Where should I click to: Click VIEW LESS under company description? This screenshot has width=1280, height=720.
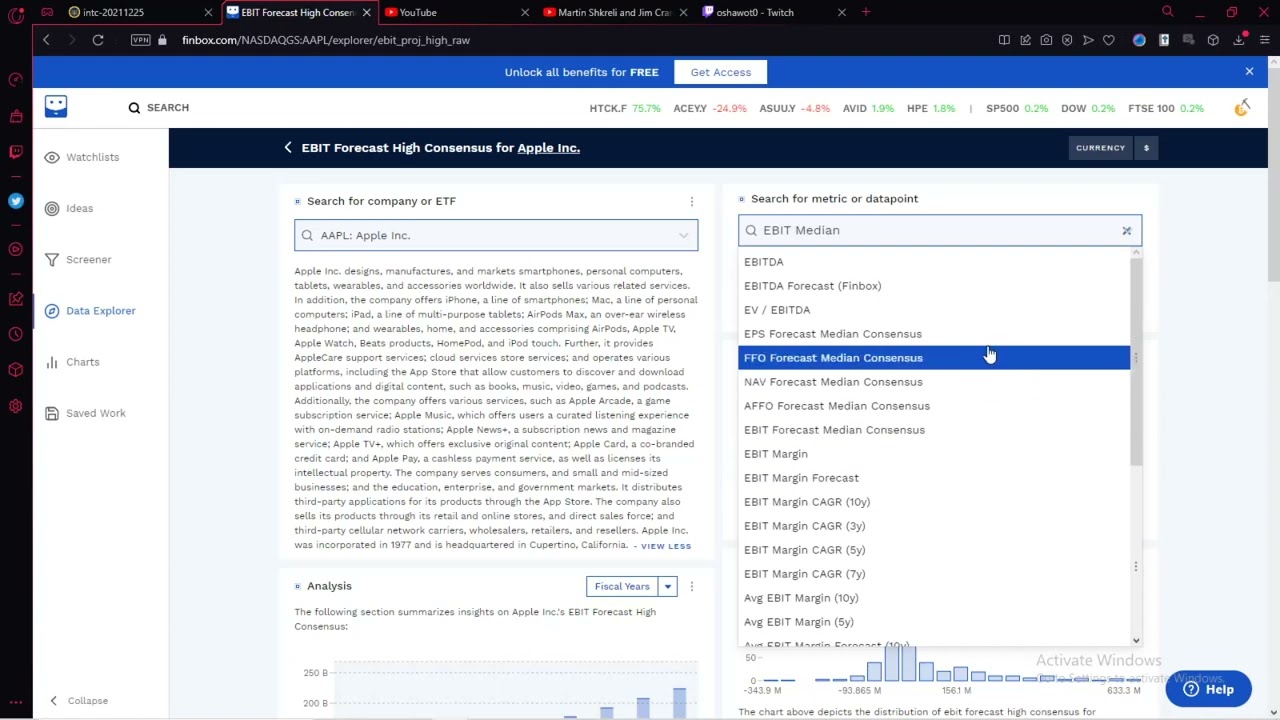(x=666, y=546)
